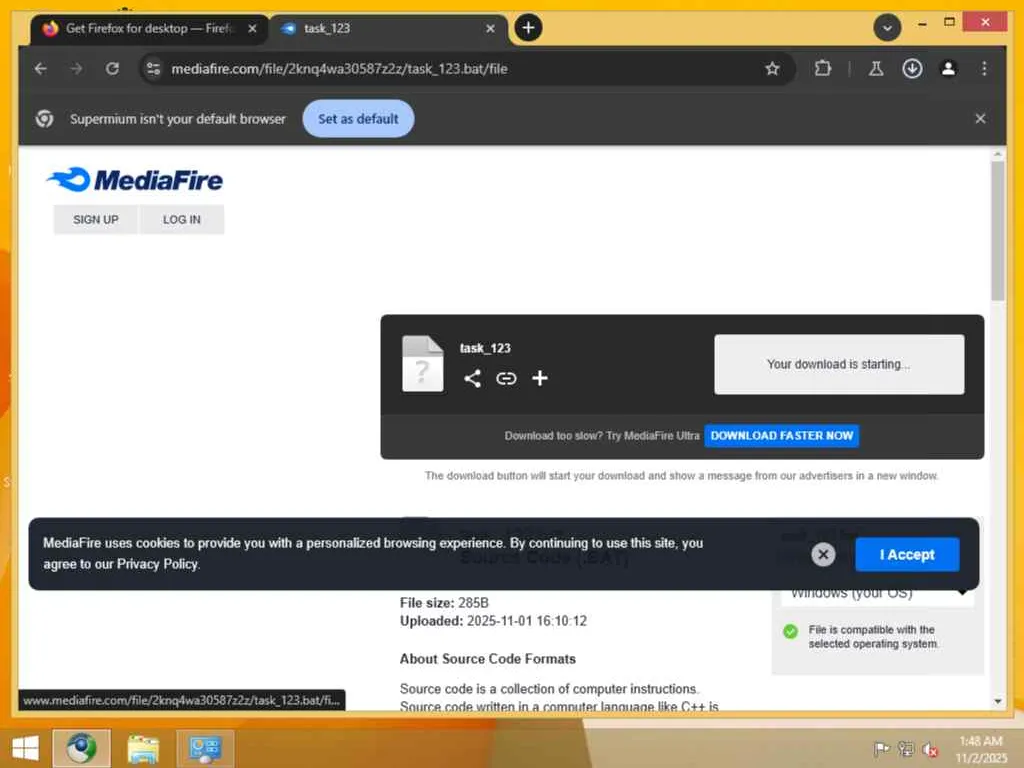Viewport: 1024px width, 768px height.
Task: Share the task_123 file
Action: coord(472,378)
